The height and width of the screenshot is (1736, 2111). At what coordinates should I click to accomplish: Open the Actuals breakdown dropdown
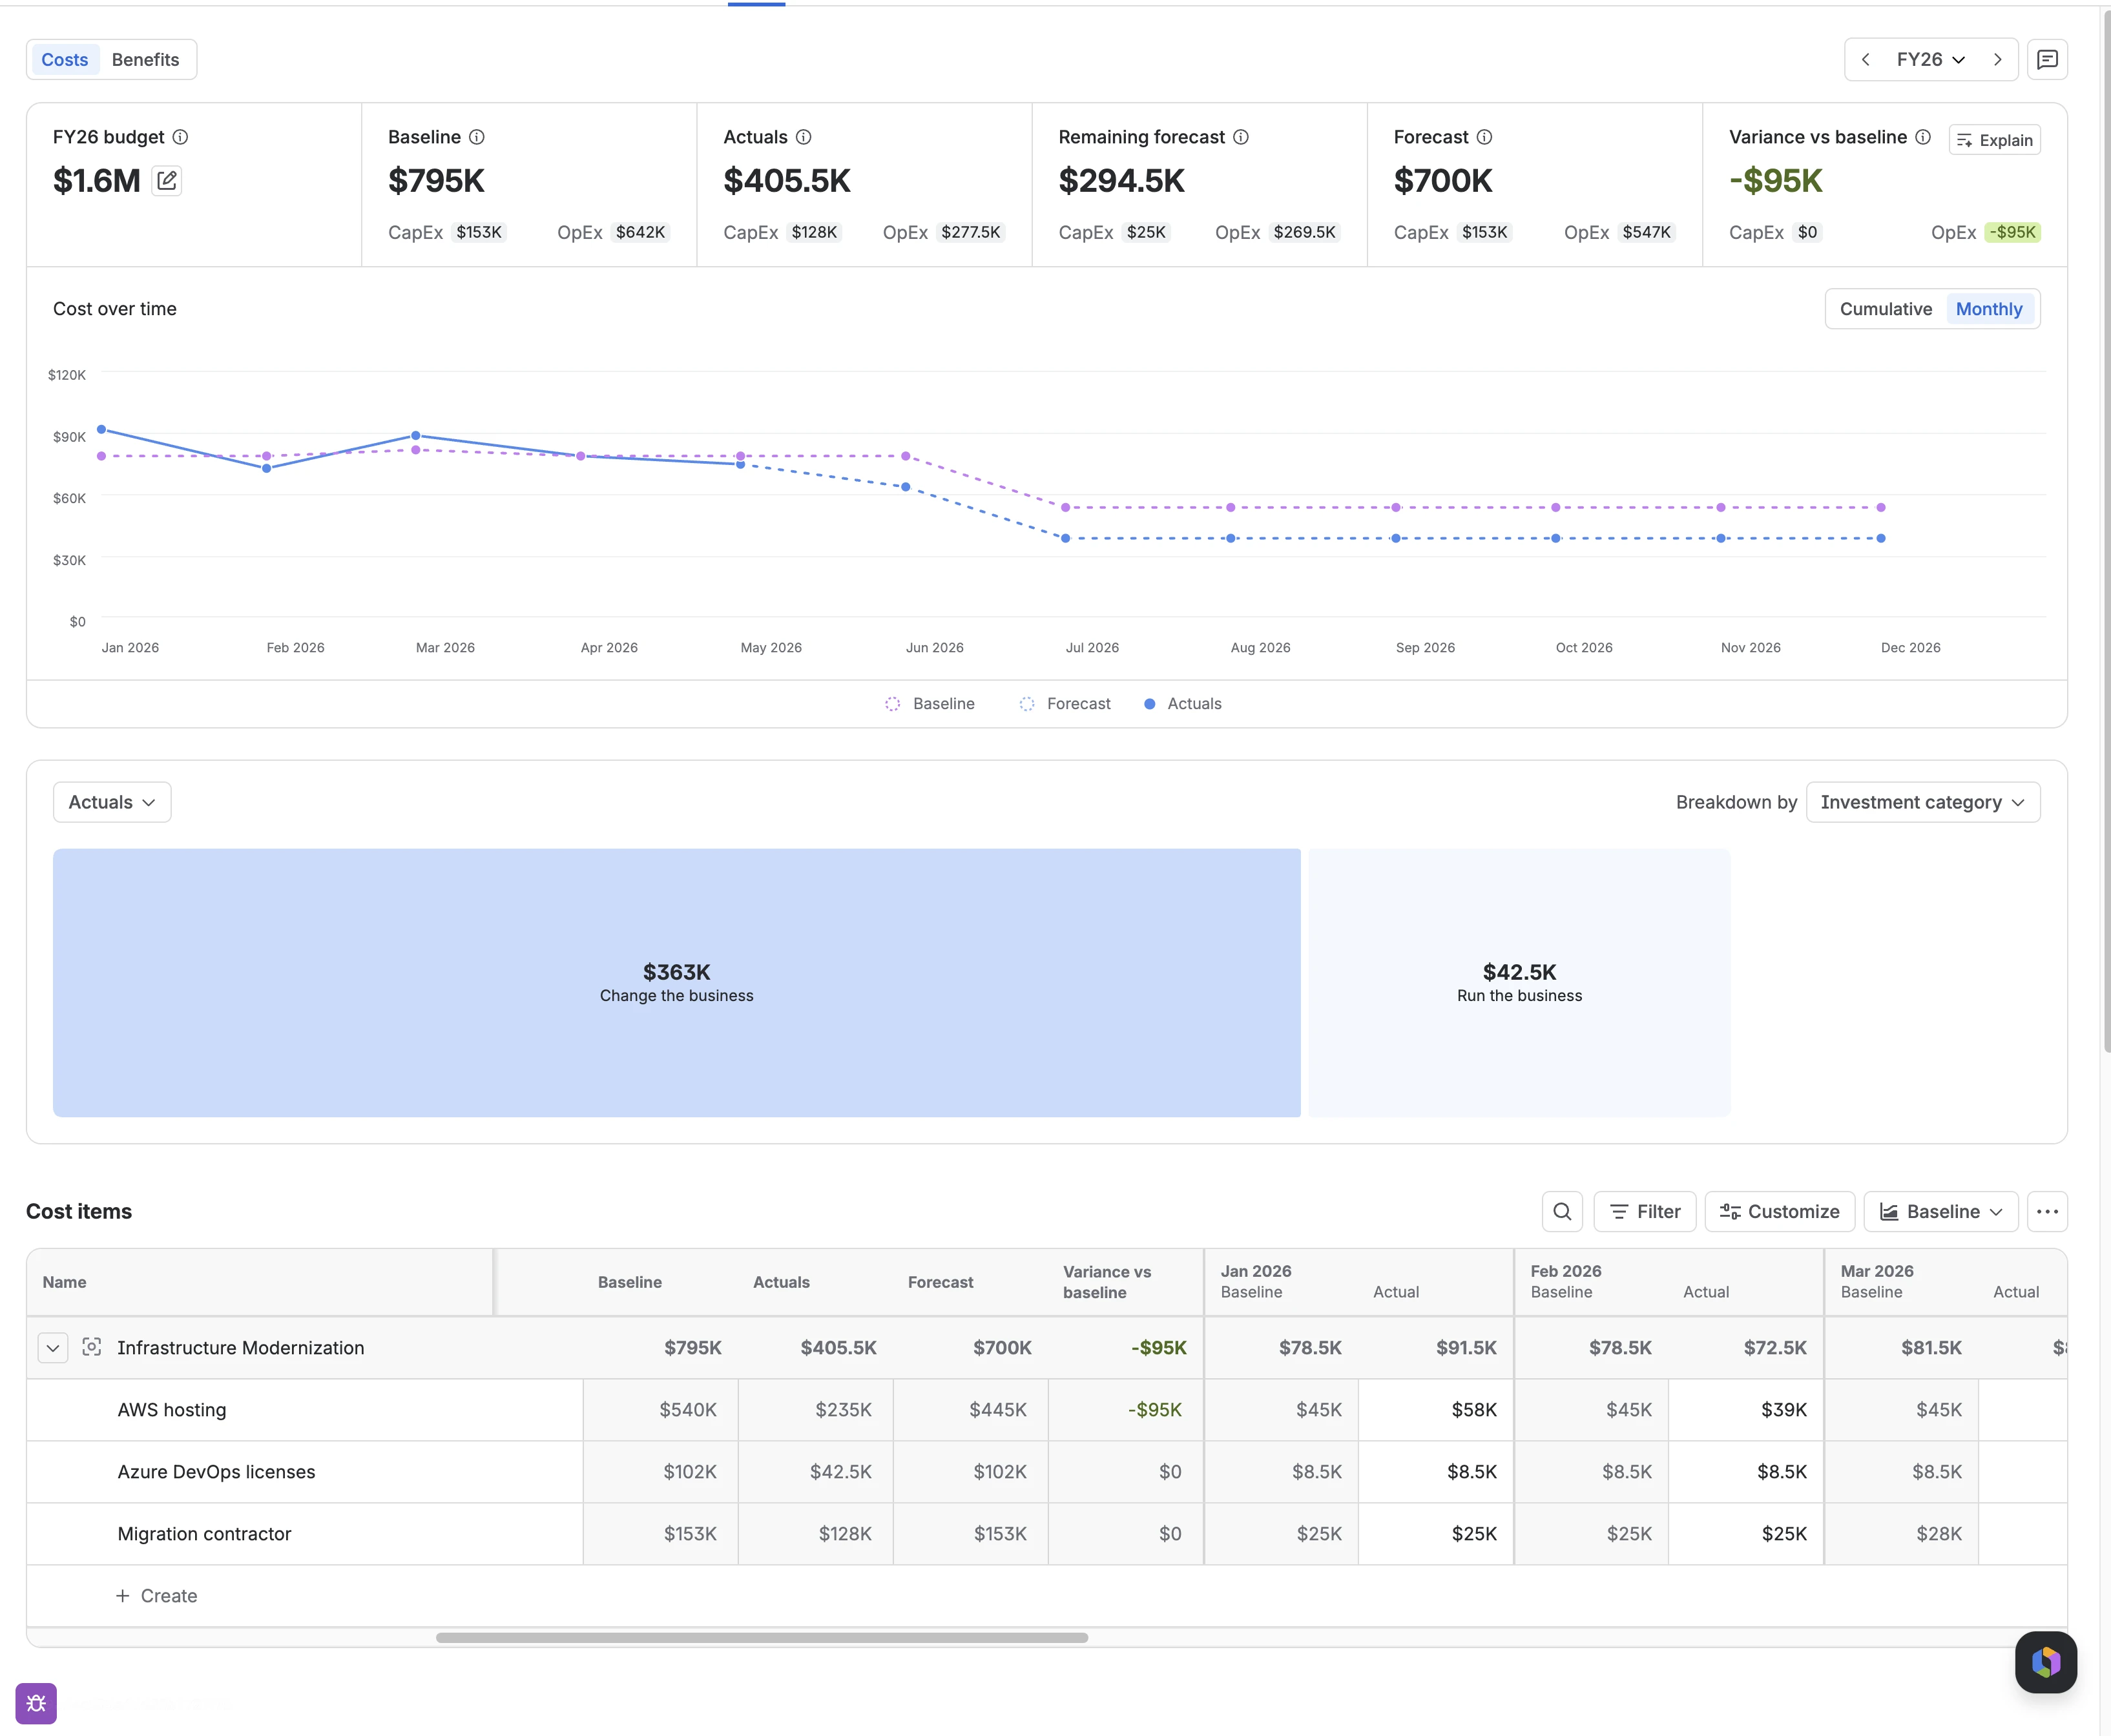[112, 802]
